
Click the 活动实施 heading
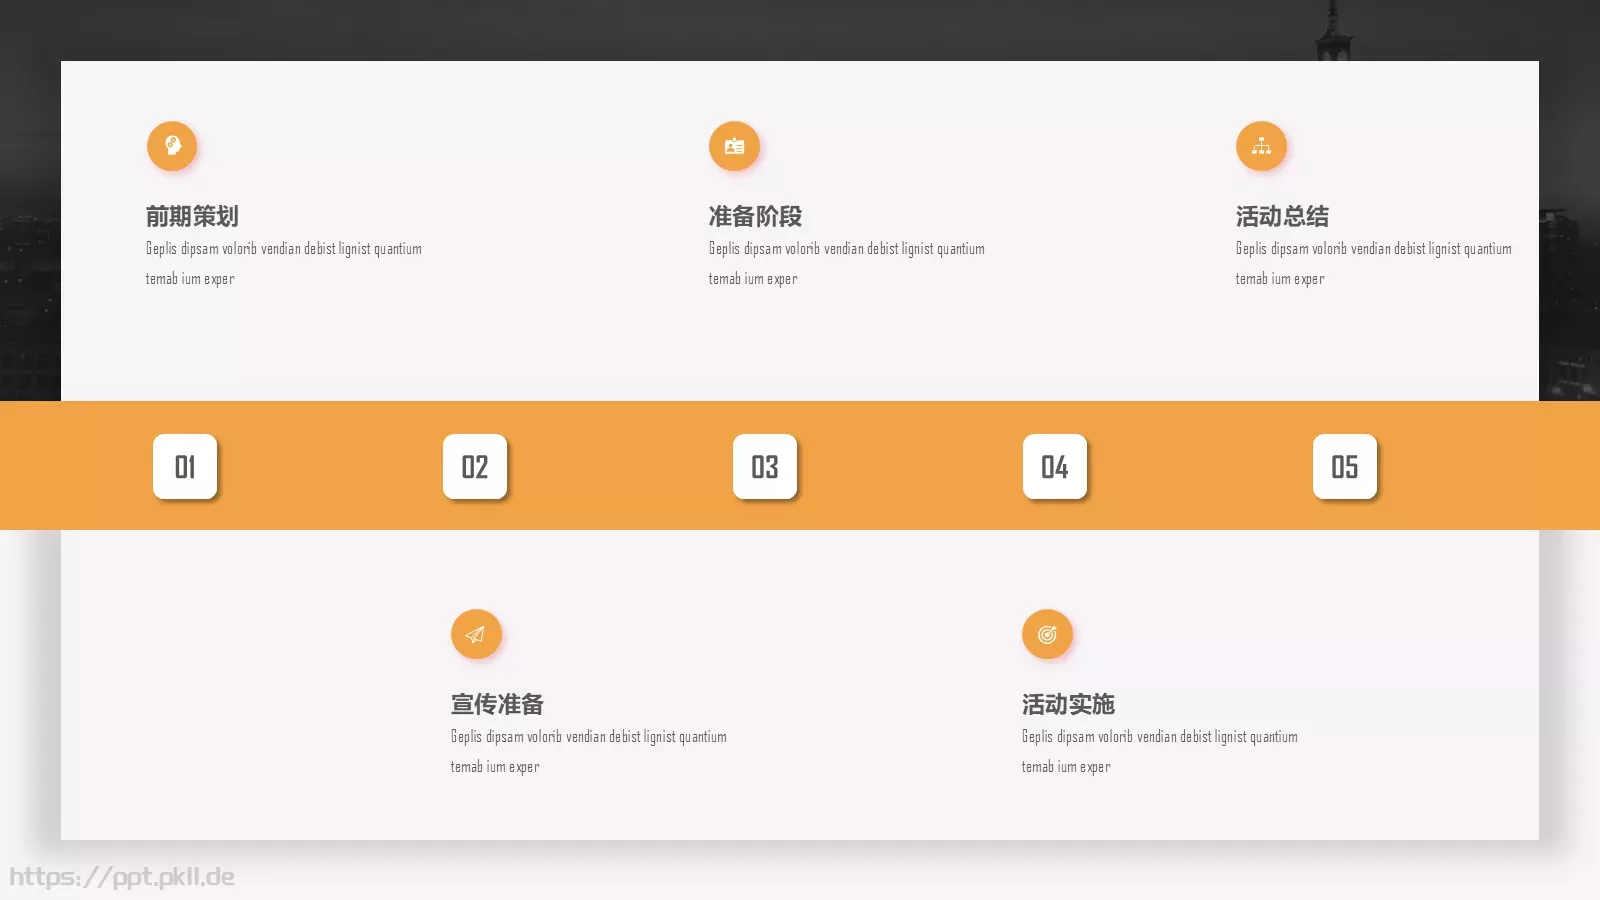[1068, 704]
